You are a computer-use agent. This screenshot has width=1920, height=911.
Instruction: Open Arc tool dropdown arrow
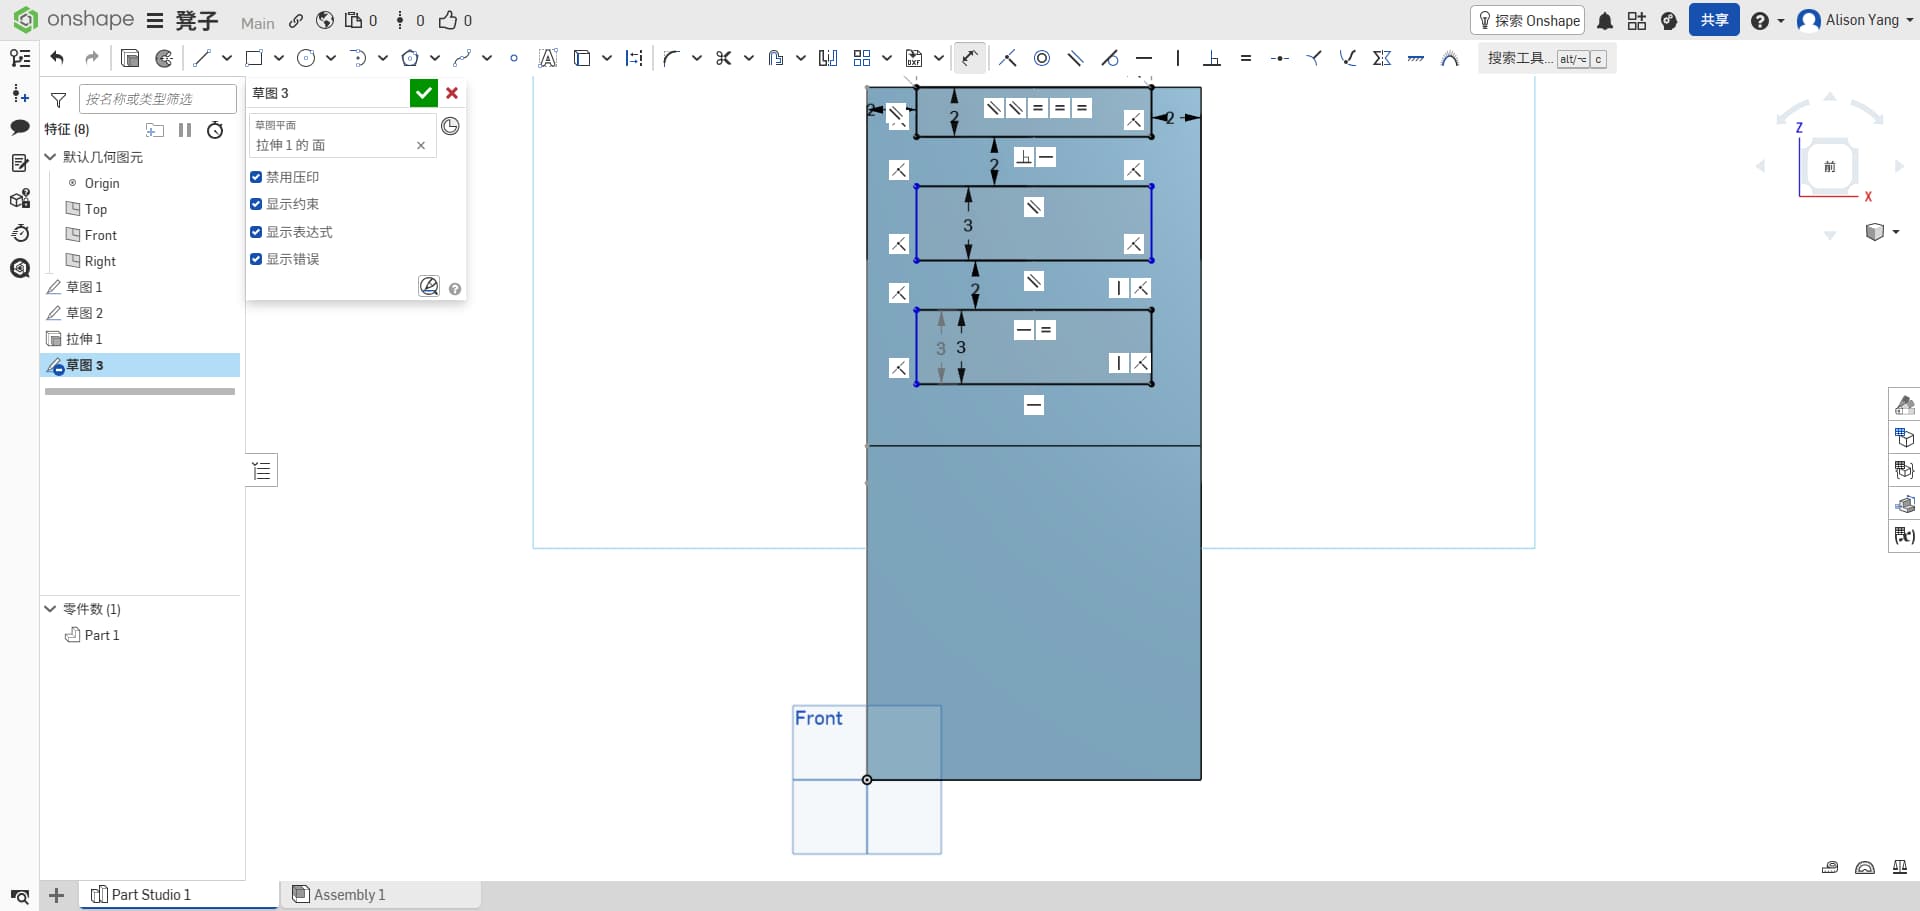point(383,58)
